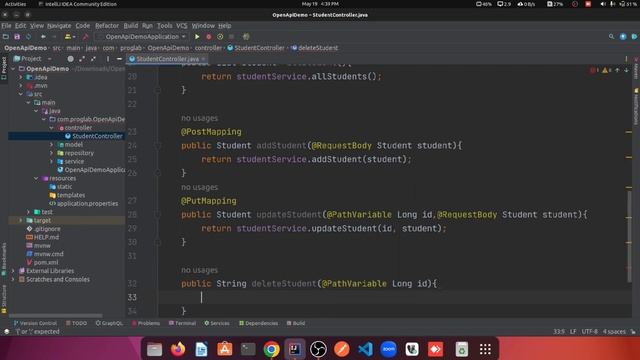Viewport: 640px width, 360px height.
Task: Open Zoom from the dock
Action: click(389, 349)
